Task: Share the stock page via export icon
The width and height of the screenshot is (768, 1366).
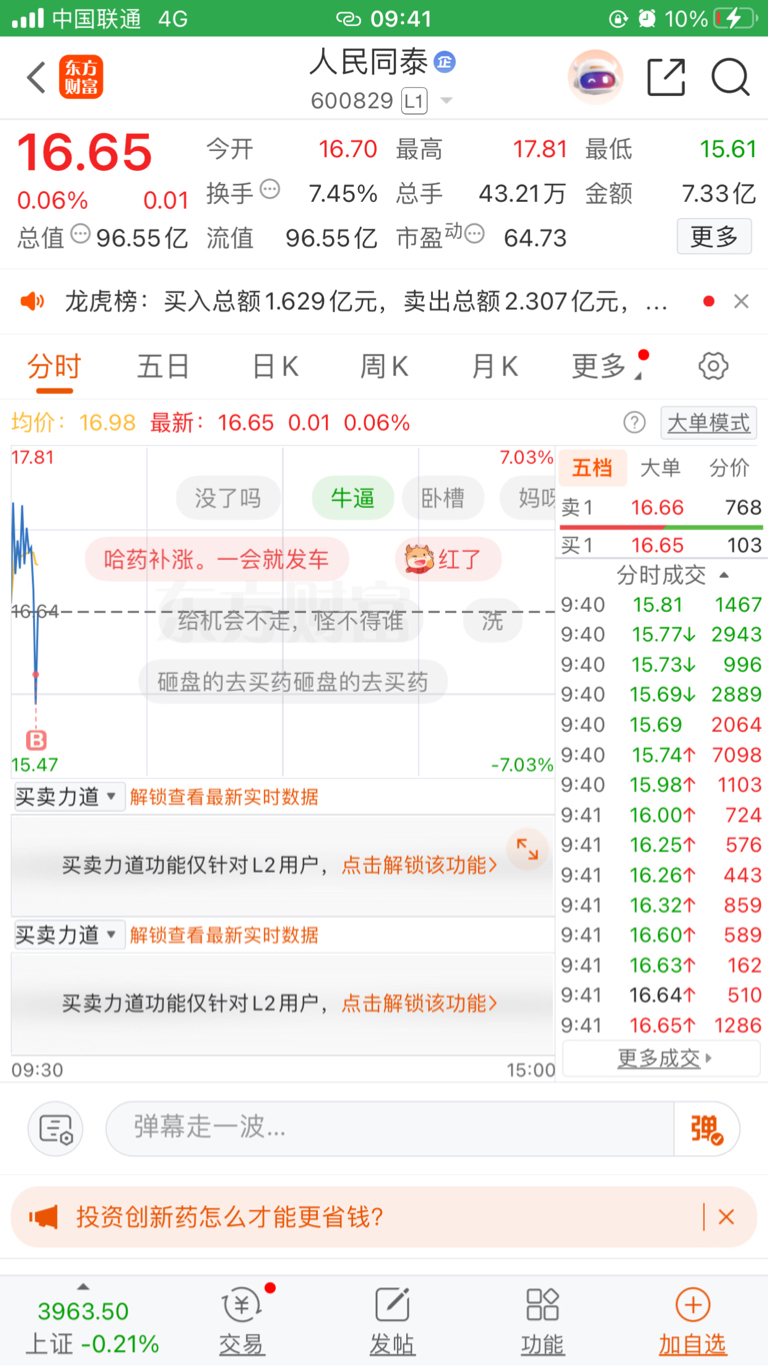Action: tap(666, 77)
